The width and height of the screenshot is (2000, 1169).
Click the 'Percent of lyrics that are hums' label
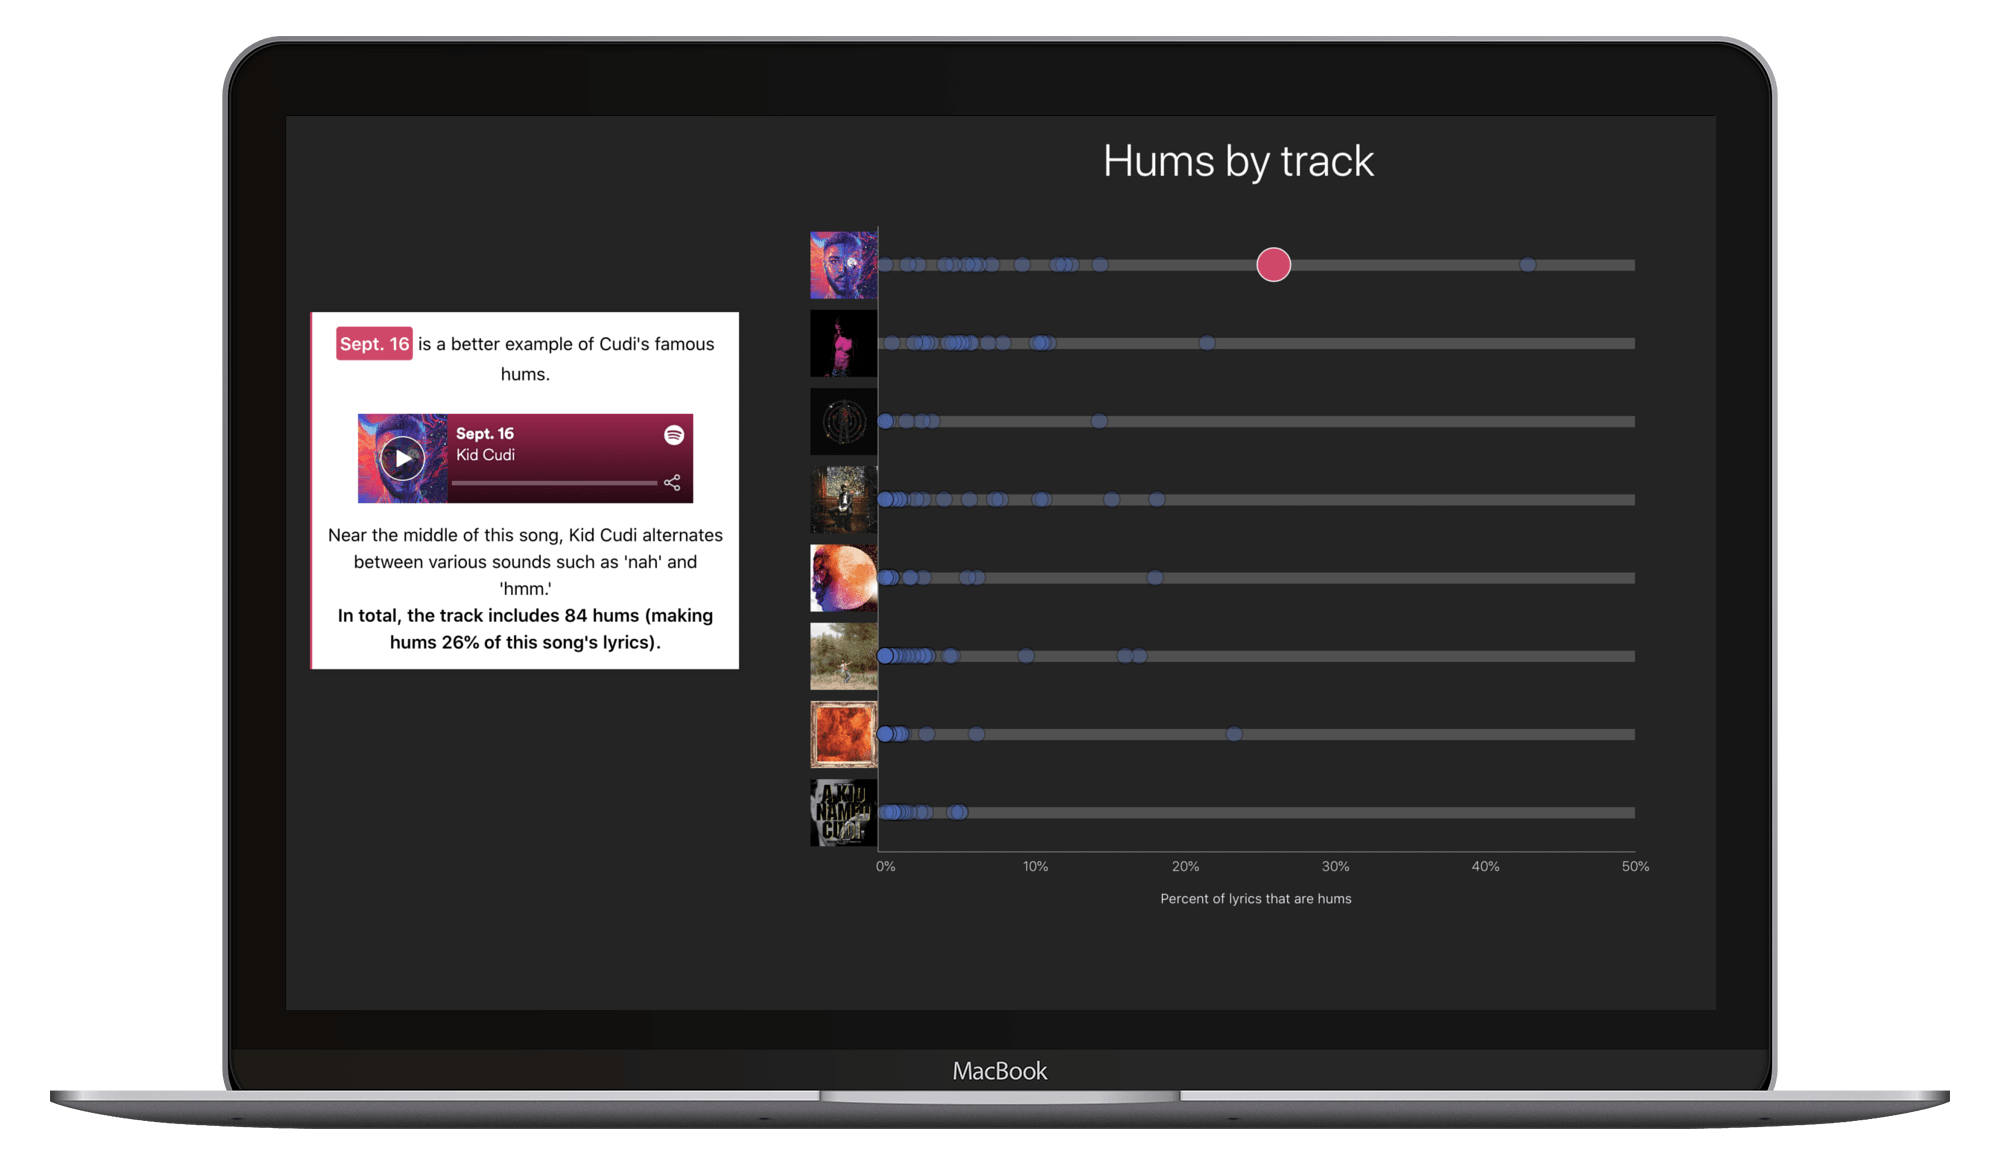coord(1255,899)
